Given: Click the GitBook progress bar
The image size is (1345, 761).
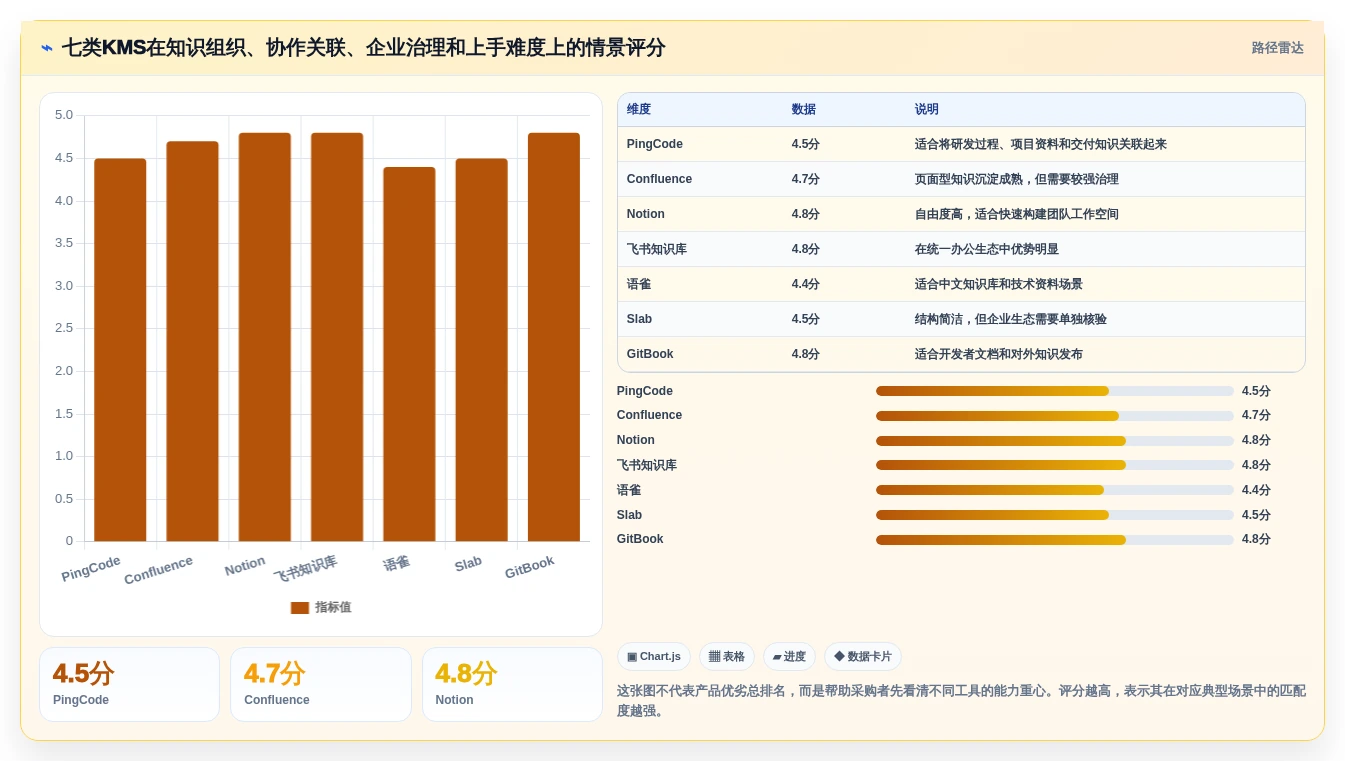Looking at the screenshot, I should (1055, 540).
